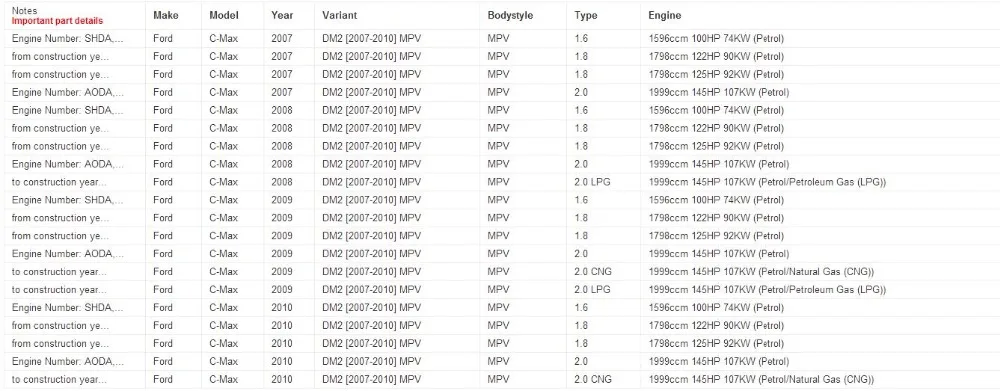Click the 2007 1798ccm 125HP 92KW engine cell
The width and height of the screenshot is (1000, 391).
(x=716, y=75)
